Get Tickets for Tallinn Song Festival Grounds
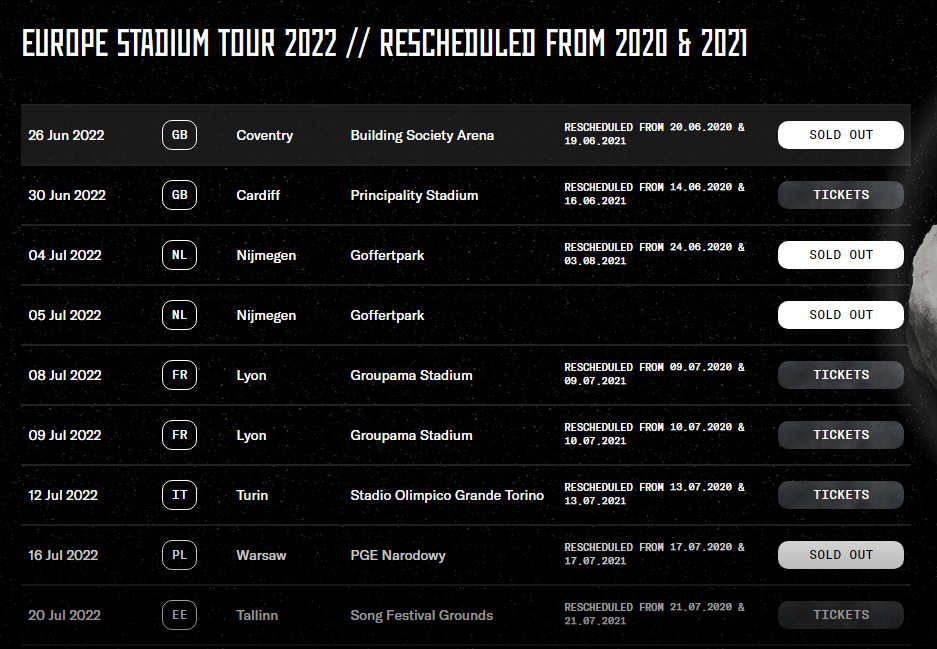Image resolution: width=937 pixels, height=649 pixels. point(841,615)
